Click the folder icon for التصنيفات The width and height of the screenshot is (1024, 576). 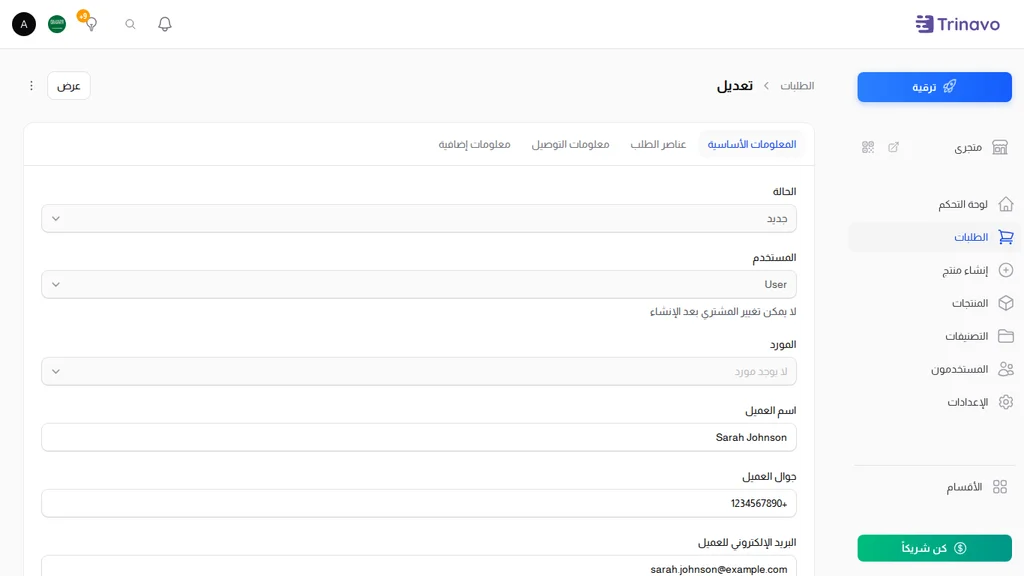[x=1006, y=336]
